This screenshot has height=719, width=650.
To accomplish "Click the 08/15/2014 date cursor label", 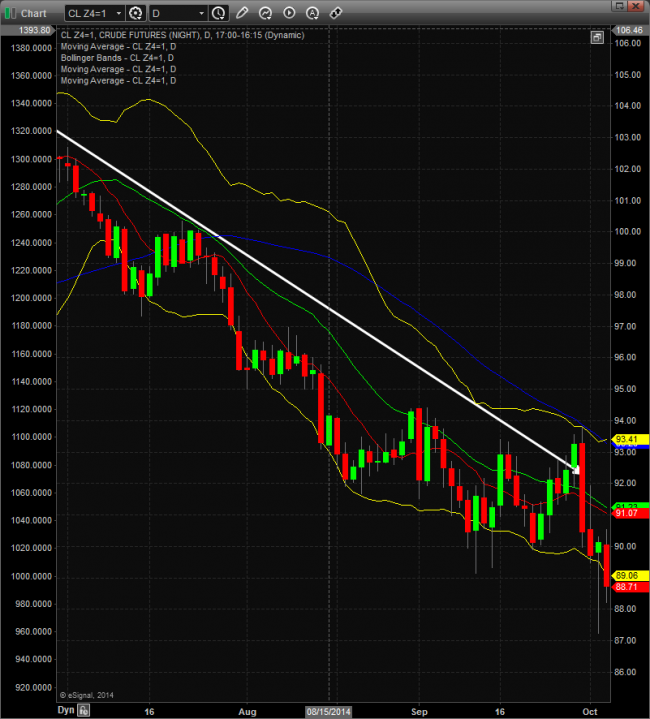I will click(x=329, y=712).
